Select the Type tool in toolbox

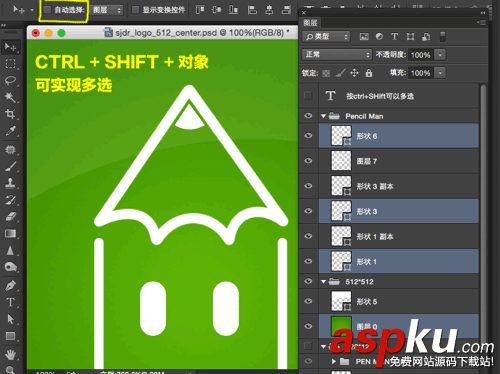coord(11,302)
